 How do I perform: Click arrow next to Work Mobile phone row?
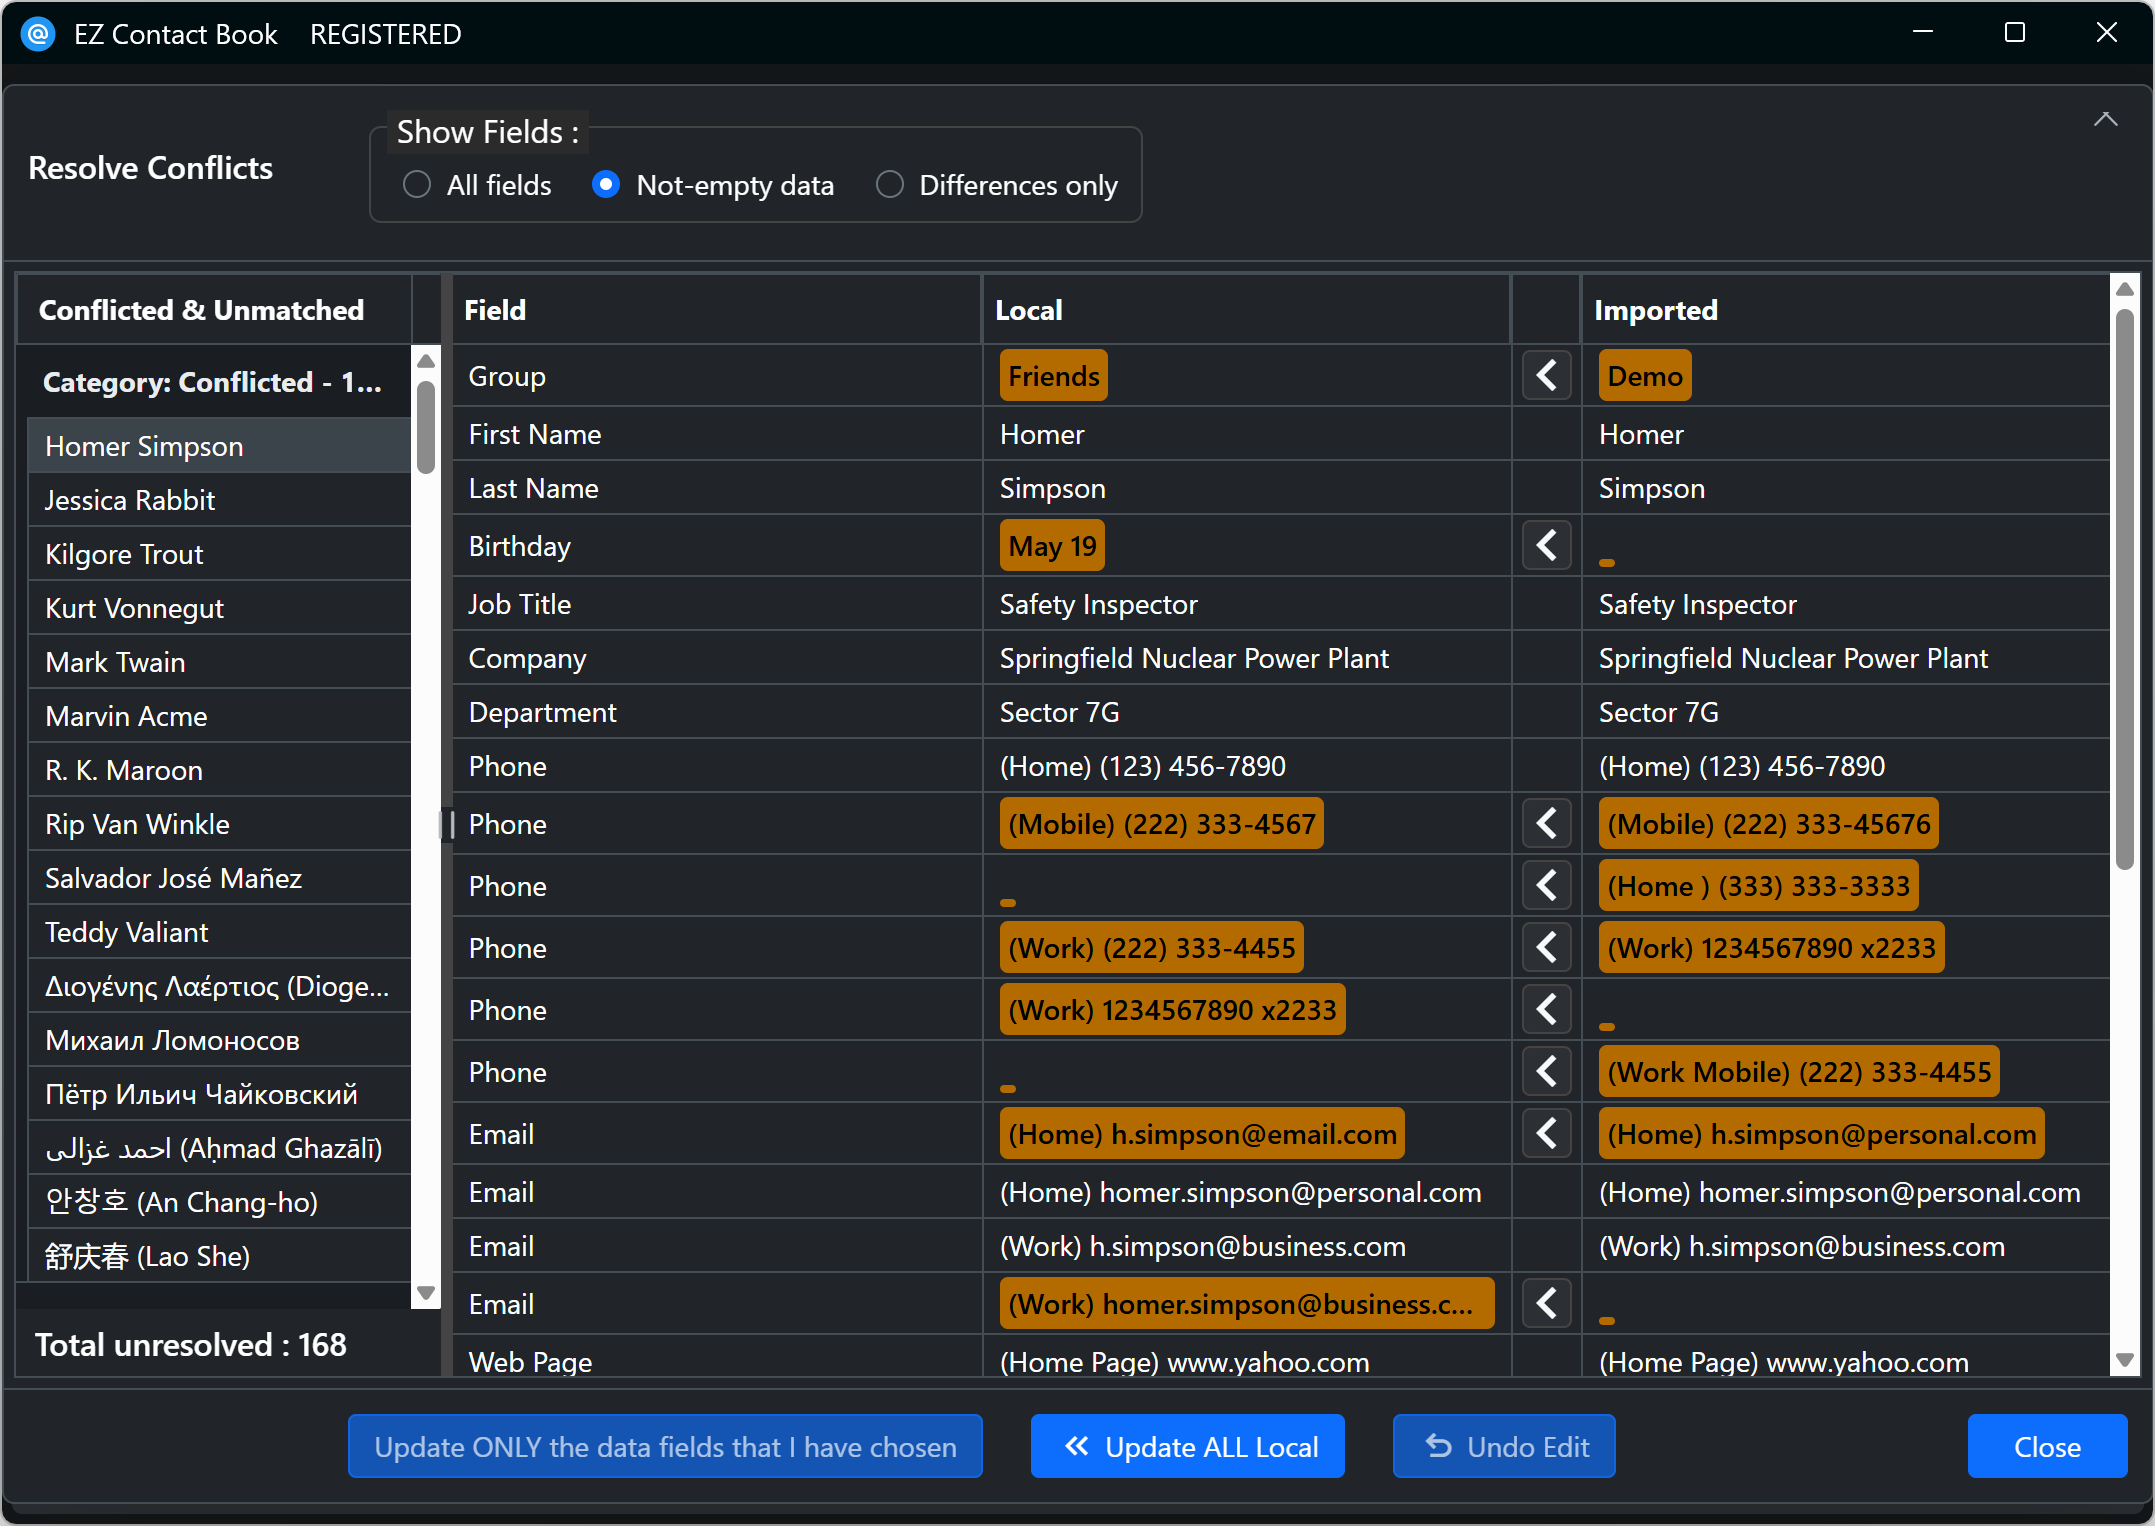[x=1546, y=1072]
